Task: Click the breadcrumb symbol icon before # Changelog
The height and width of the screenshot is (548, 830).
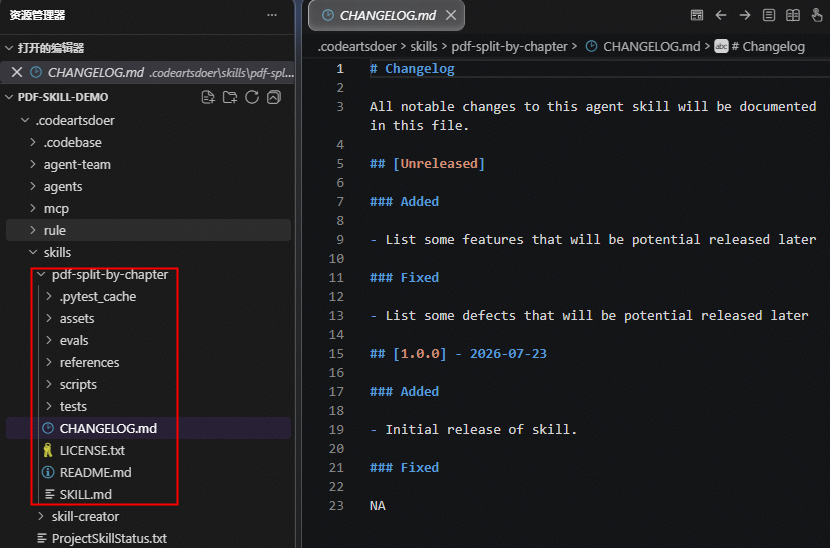Action: pos(721,47)
